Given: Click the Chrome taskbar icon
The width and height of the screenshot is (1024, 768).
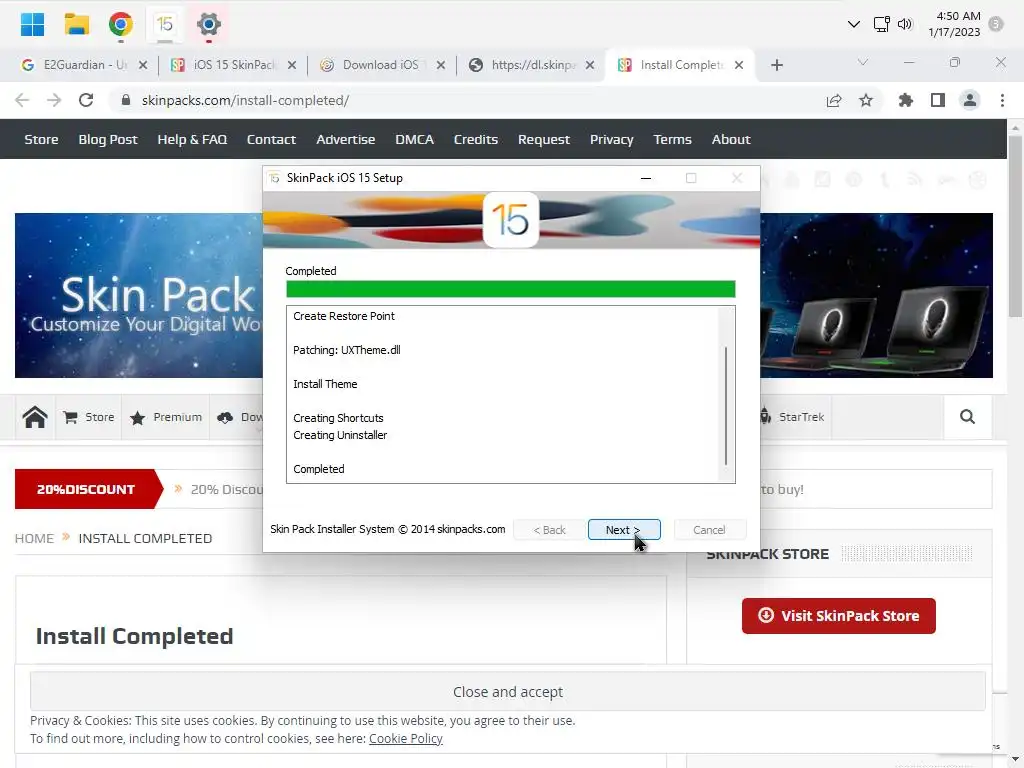Looking at the screenshot, I should 121,25.
